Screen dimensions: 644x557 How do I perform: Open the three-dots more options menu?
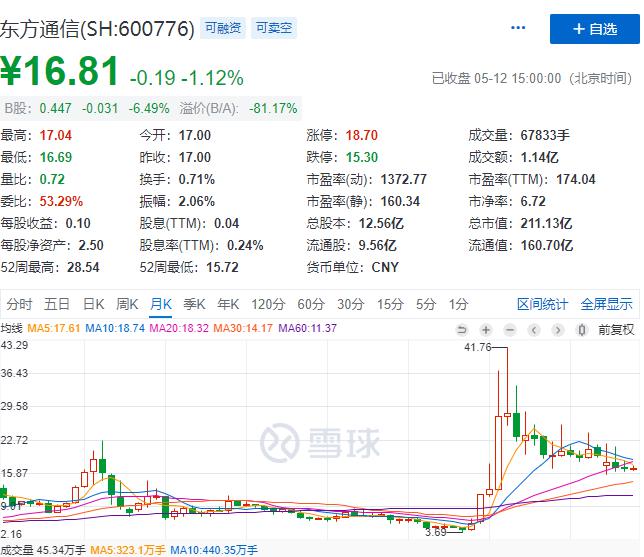click(518, 28)
